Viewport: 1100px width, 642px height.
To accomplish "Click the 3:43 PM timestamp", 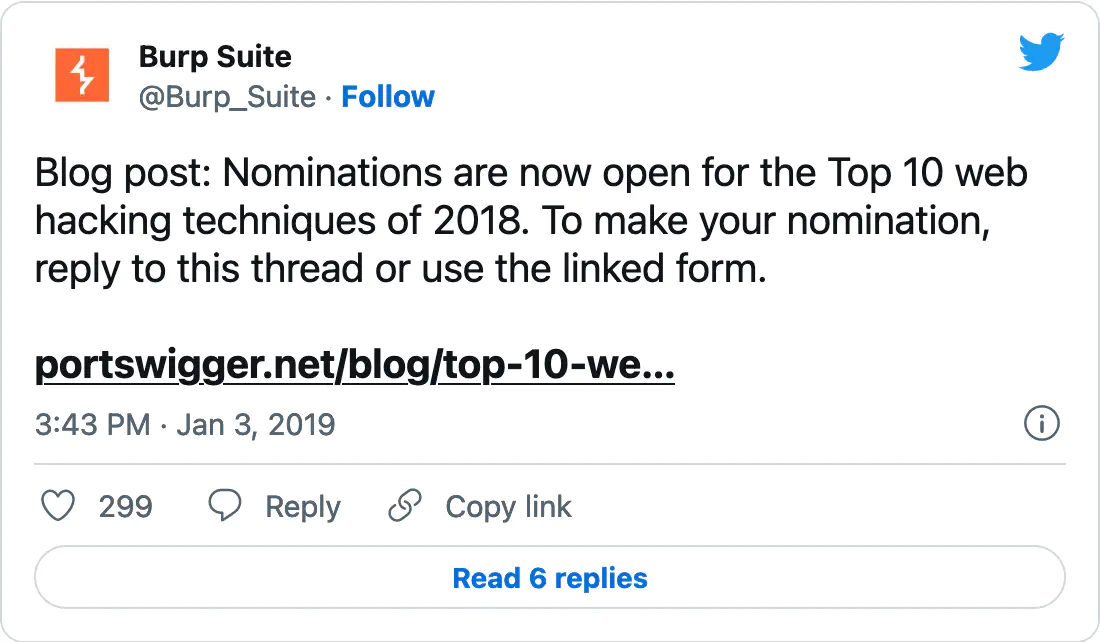I will click(93, 425).
